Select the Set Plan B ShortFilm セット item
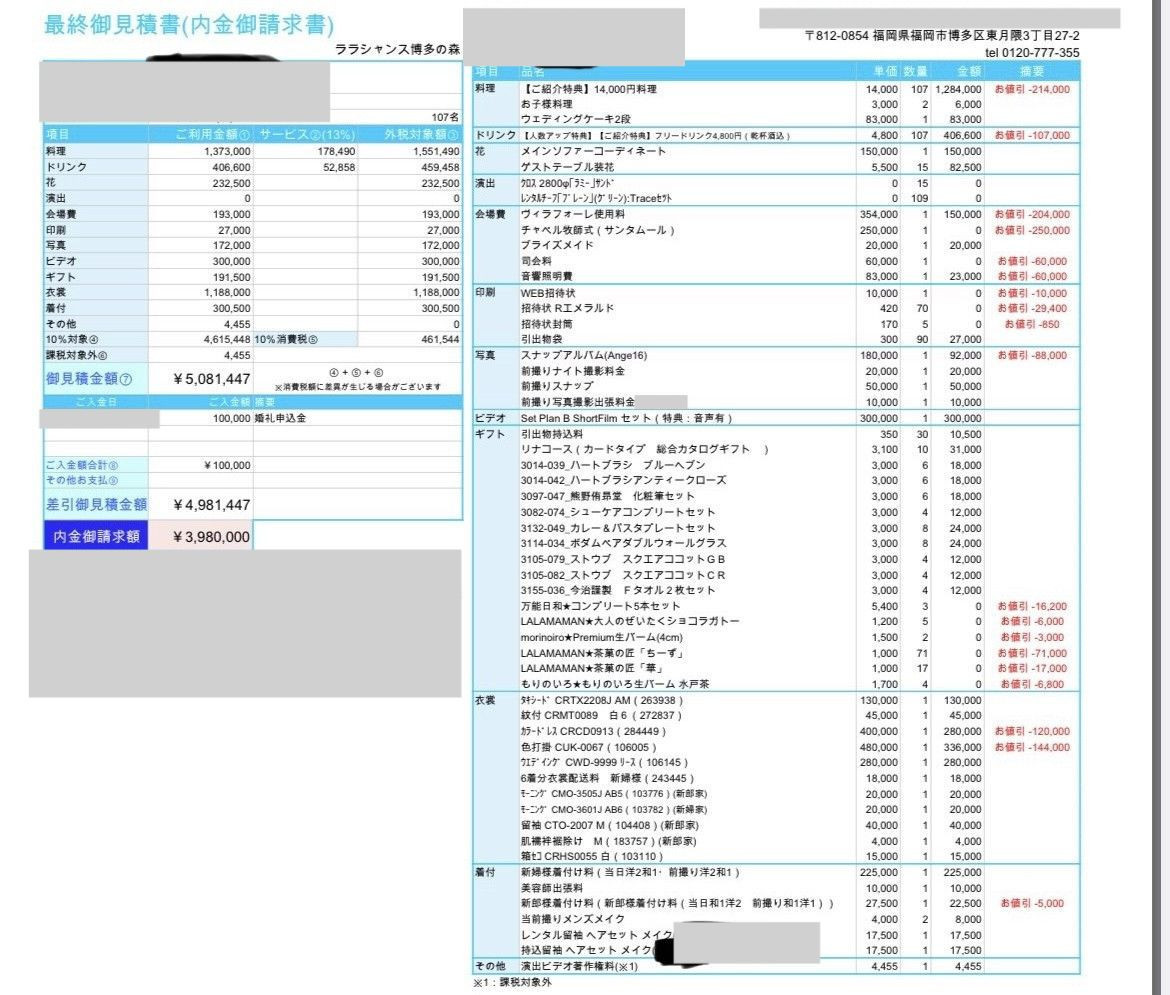1170x995 pixels. coord(626,418)
